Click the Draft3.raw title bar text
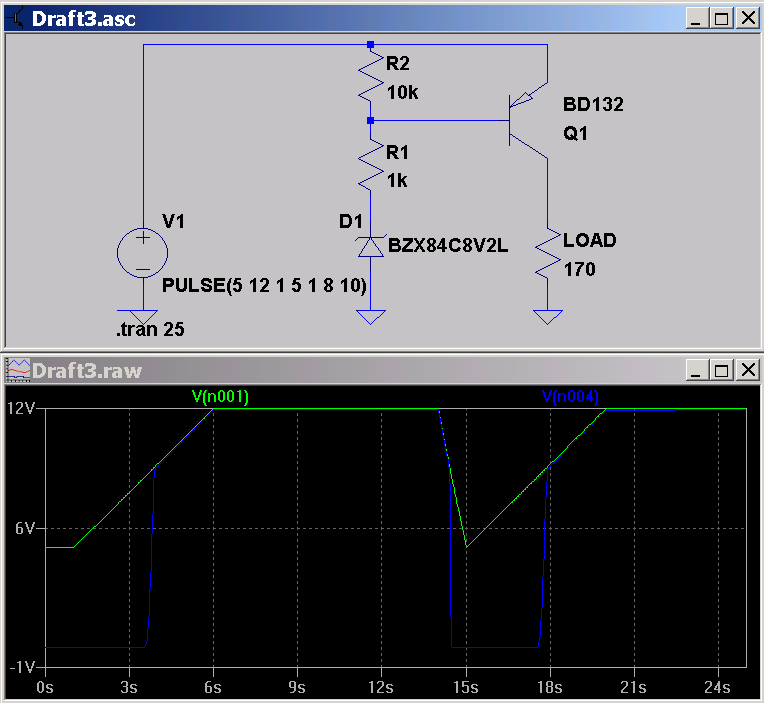Viewport: 764px width, 703px height. 87,371
